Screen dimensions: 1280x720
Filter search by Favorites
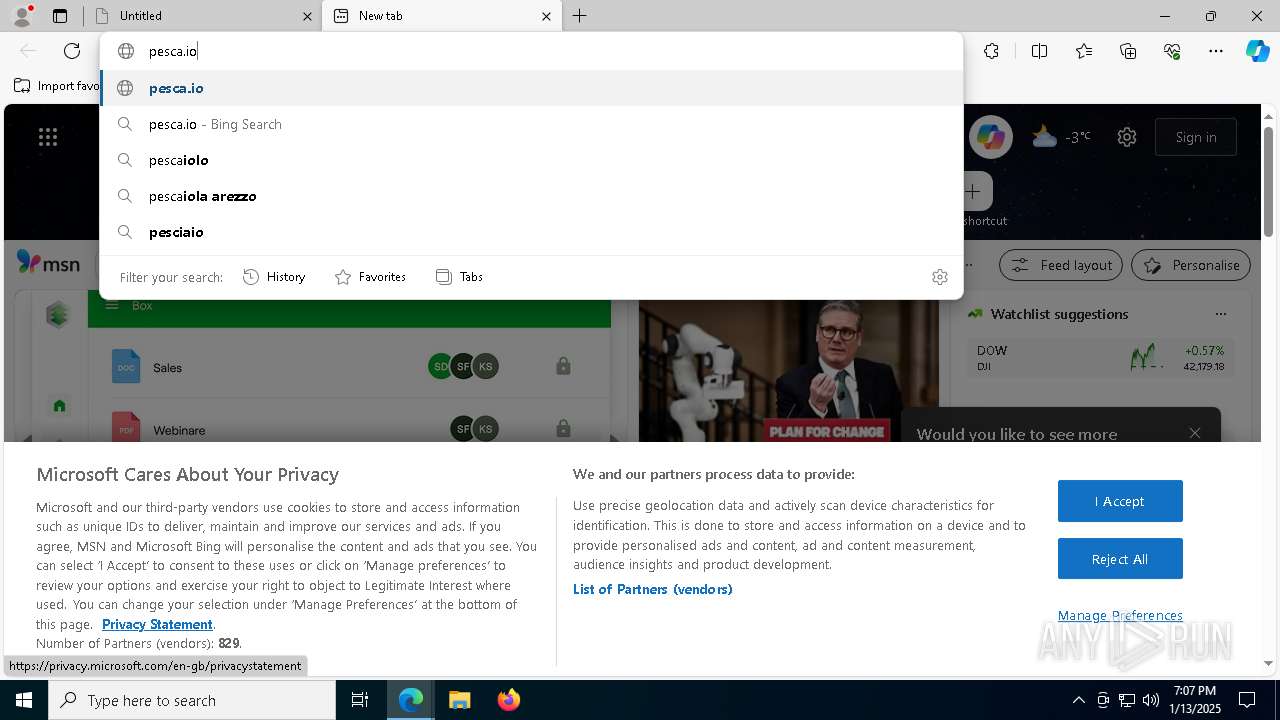370,277
